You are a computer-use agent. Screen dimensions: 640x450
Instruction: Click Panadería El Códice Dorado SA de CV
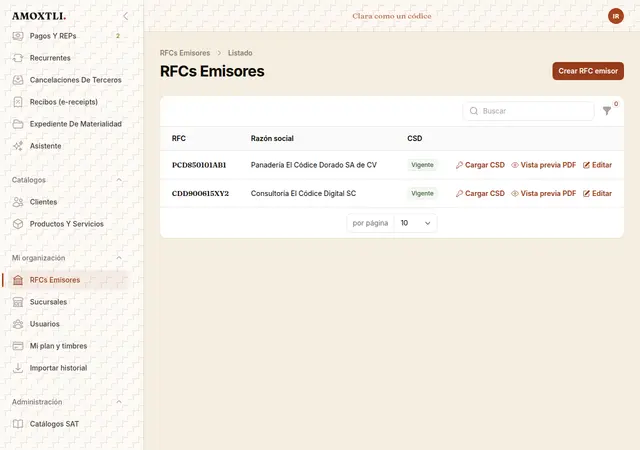313,165
